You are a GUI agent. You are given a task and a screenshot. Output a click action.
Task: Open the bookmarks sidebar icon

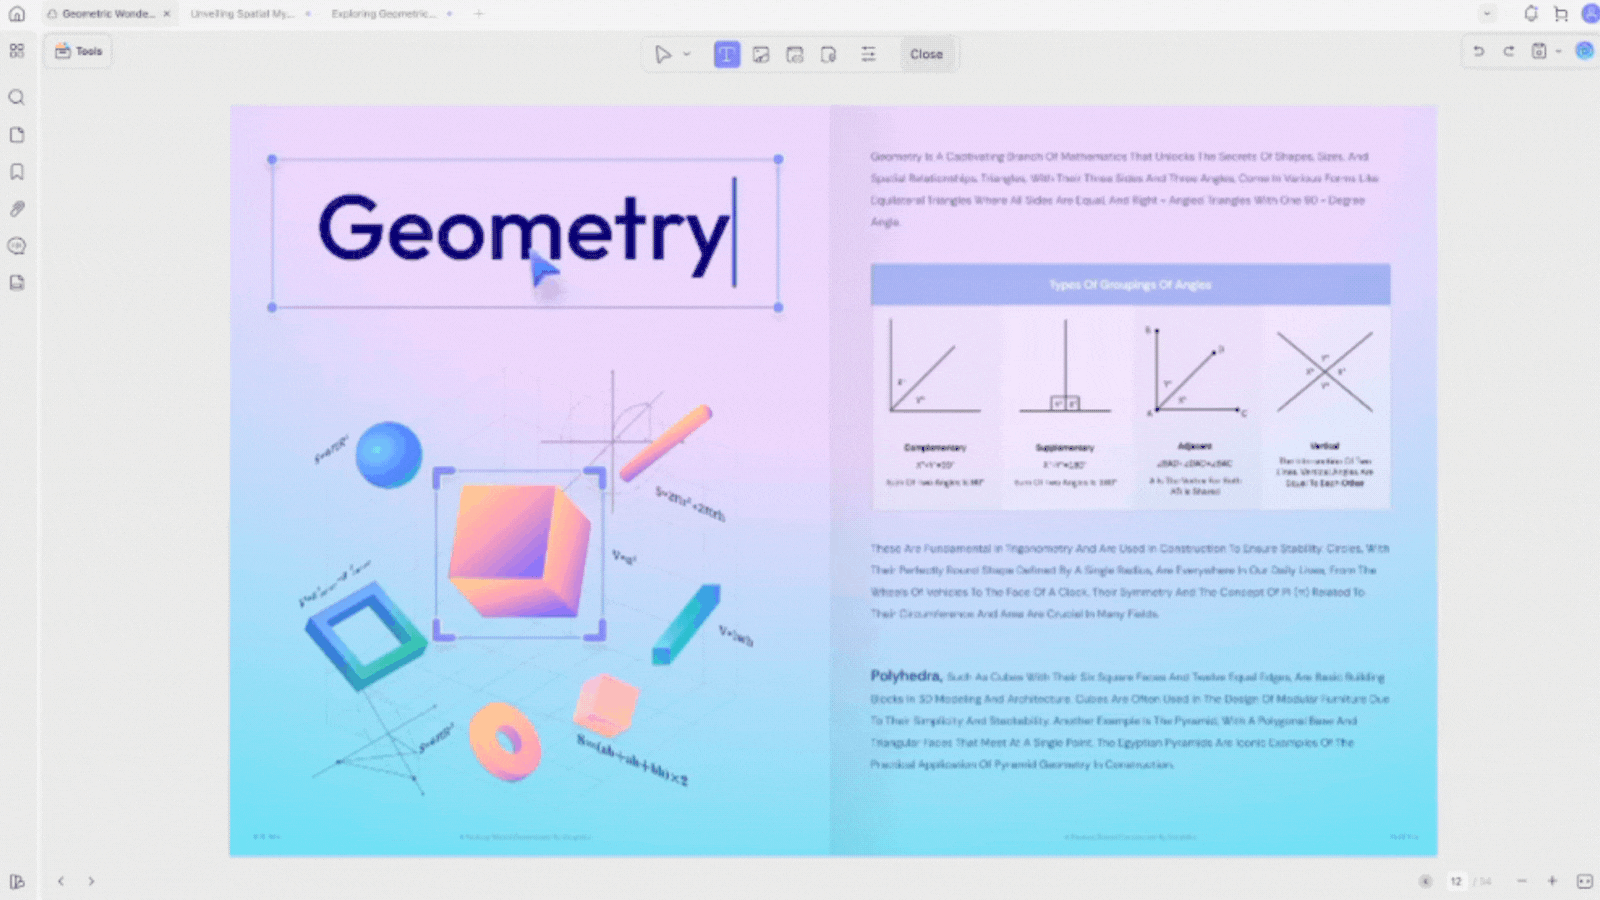click(x=17, y=172)
